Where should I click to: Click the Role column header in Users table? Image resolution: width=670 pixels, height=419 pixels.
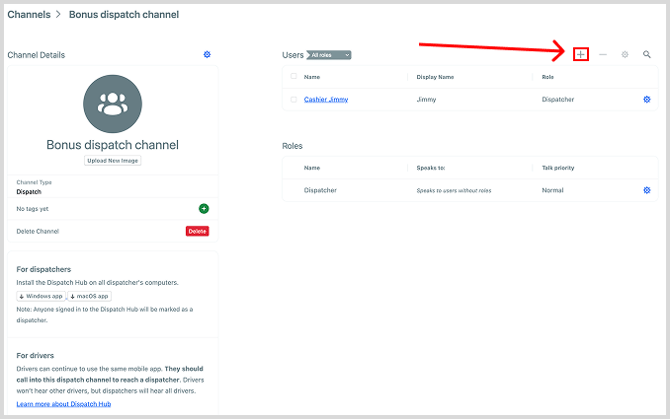[548, 77]
